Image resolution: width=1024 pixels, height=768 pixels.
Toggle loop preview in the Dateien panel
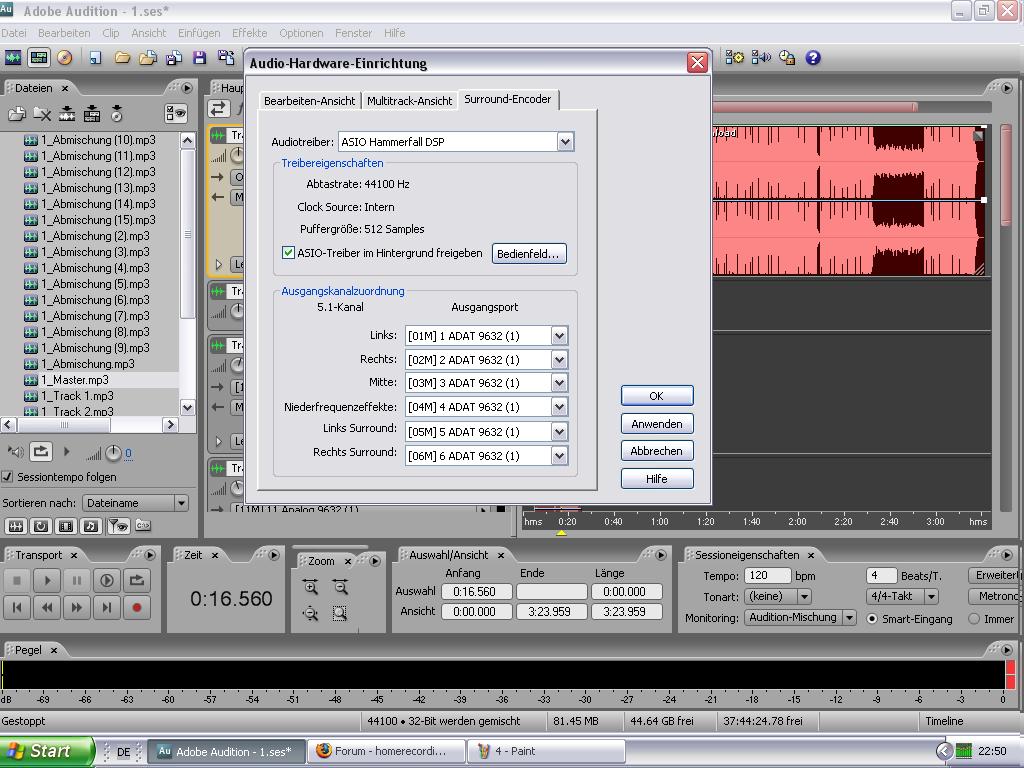(40, 451)
